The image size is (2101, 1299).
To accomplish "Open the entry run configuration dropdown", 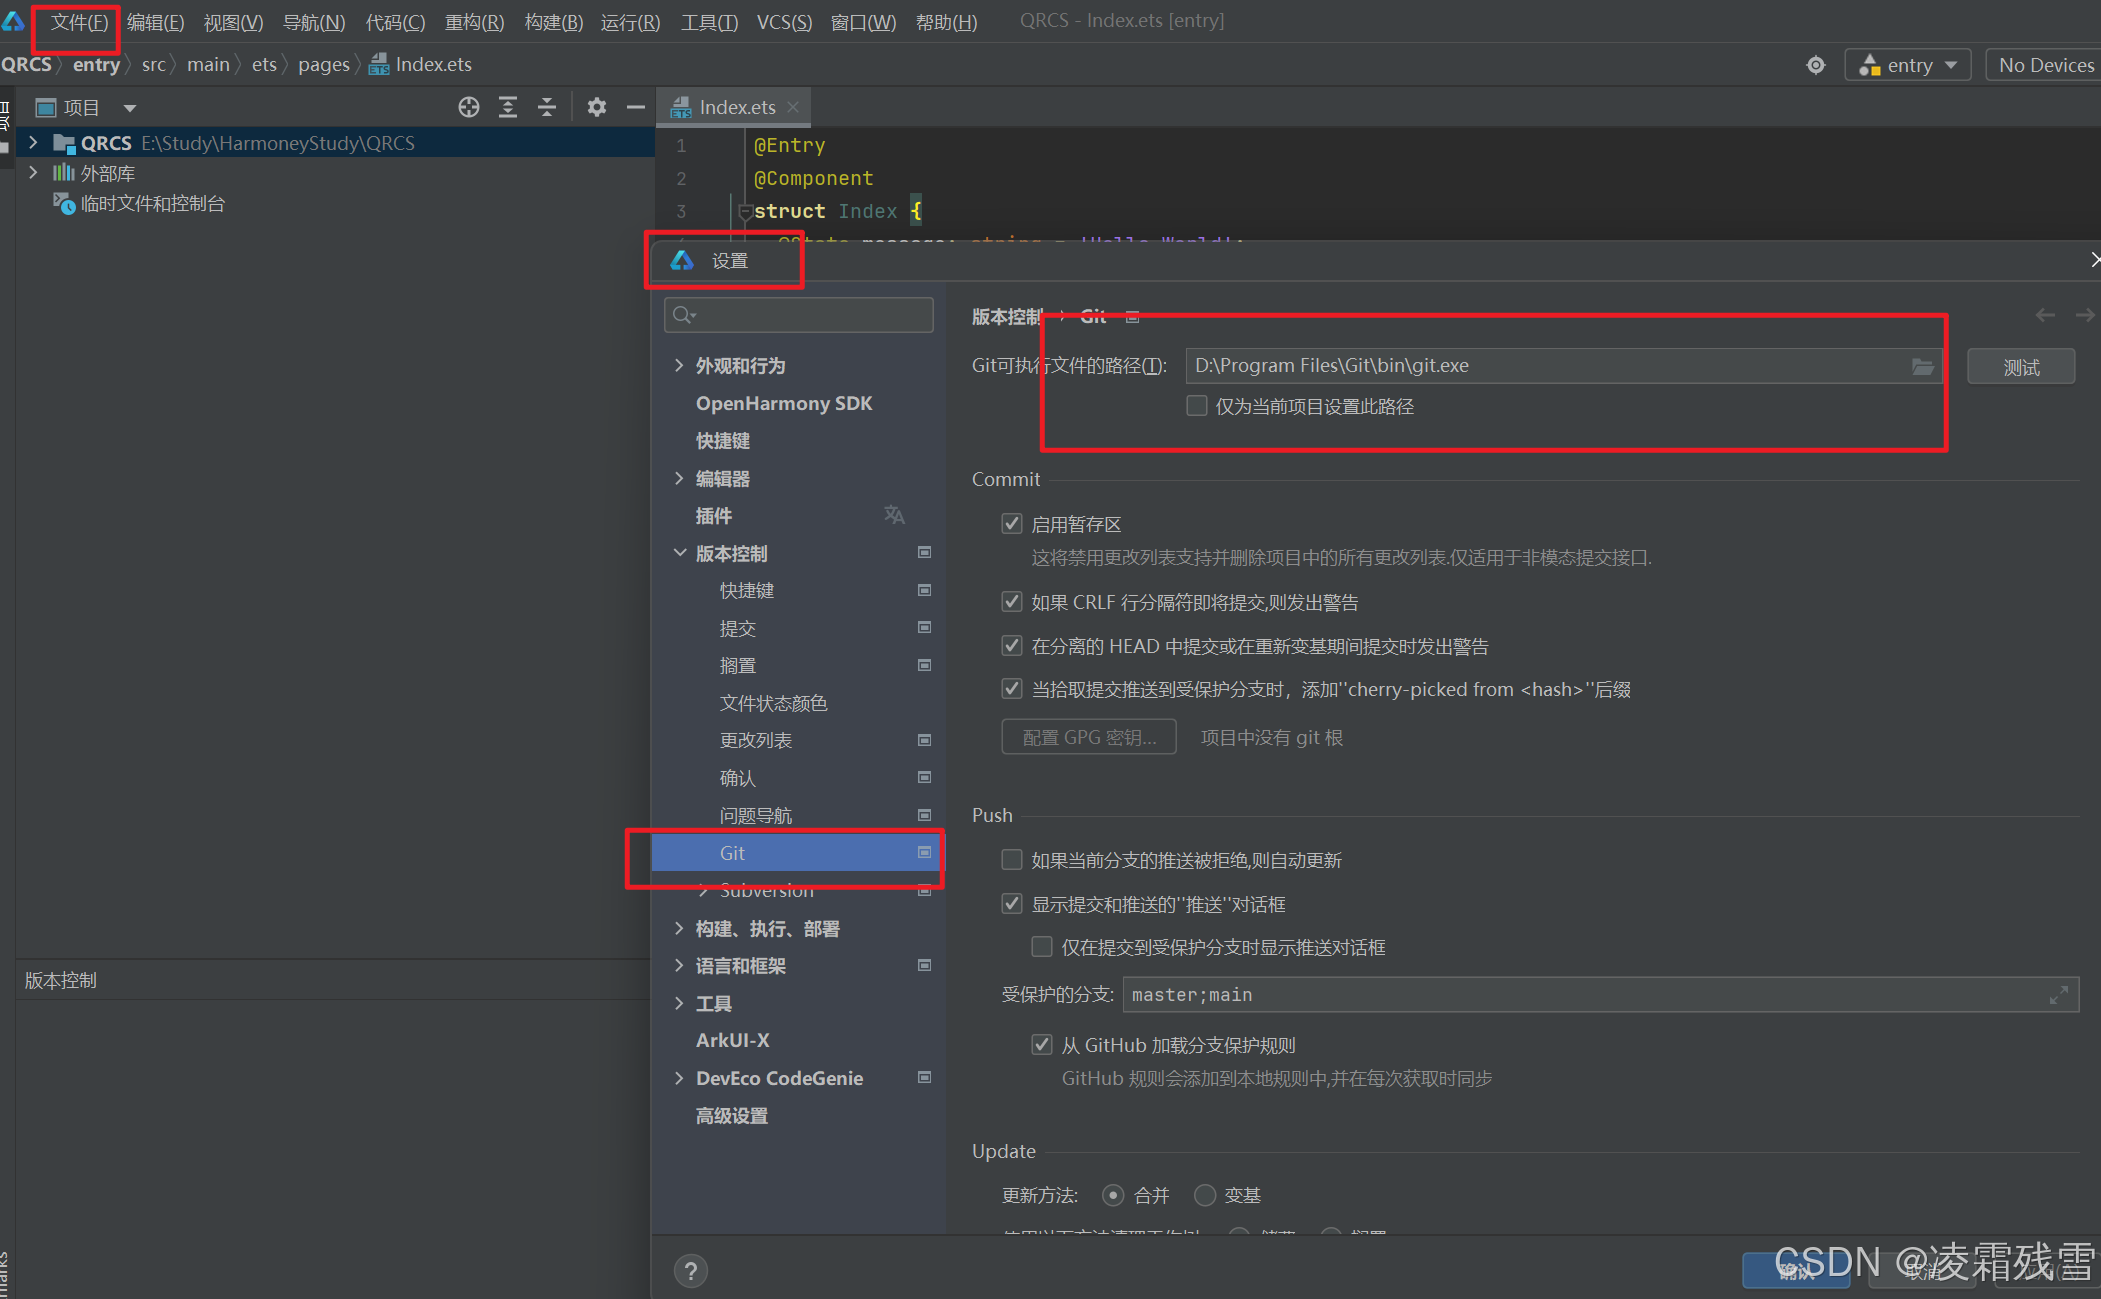I will tap(1907, 65).
